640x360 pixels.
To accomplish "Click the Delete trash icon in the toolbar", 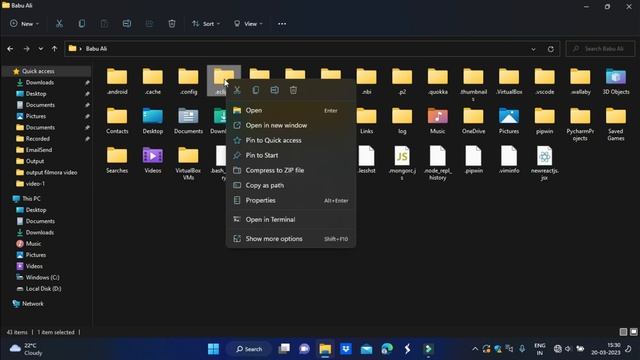I will pos(172,24).
